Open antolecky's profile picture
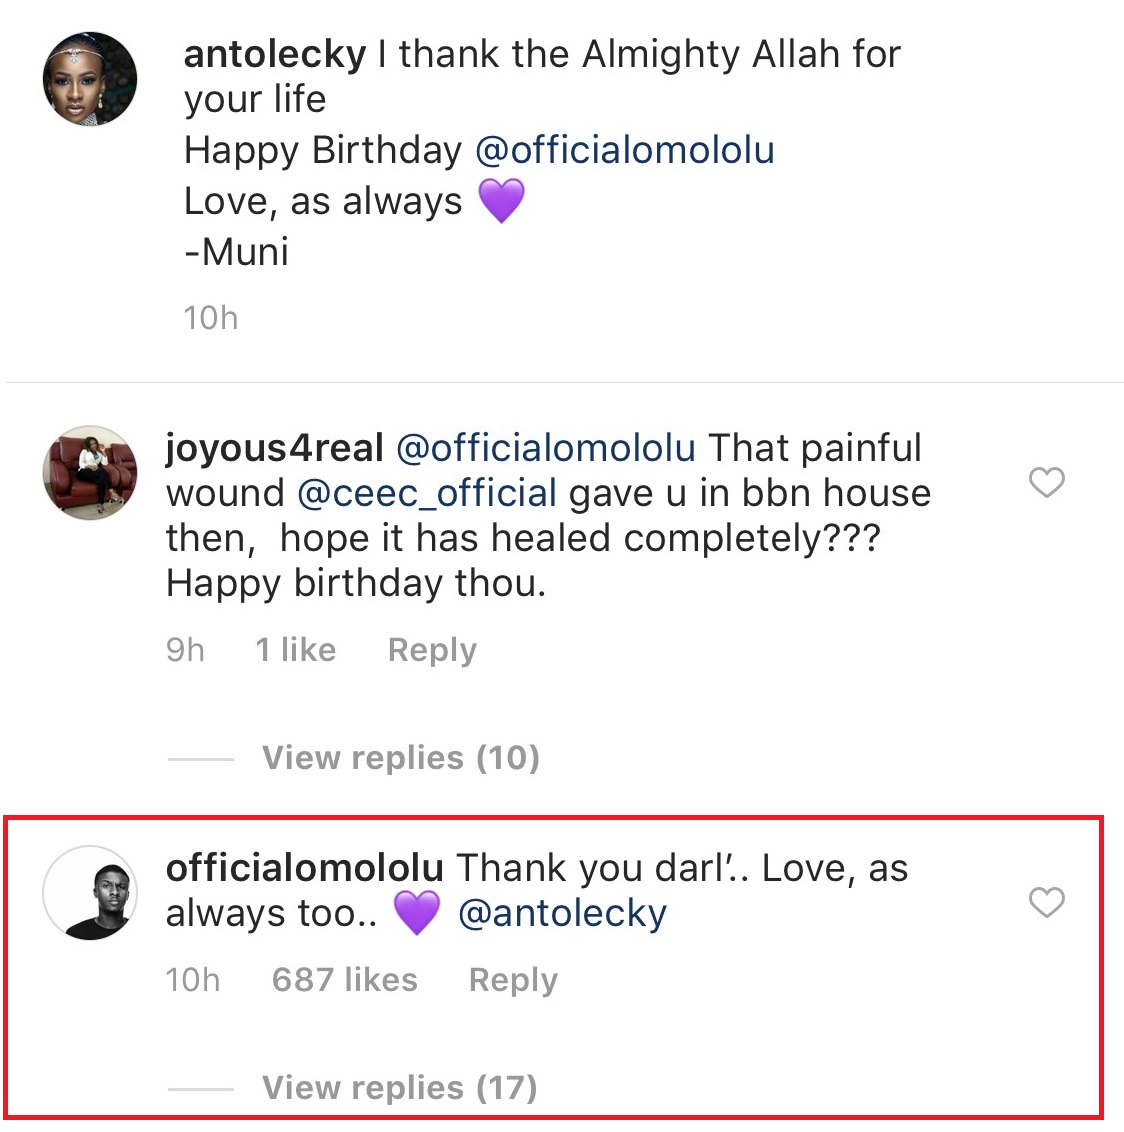The height and width of the screenshot is (1132, 1124). 90,79
